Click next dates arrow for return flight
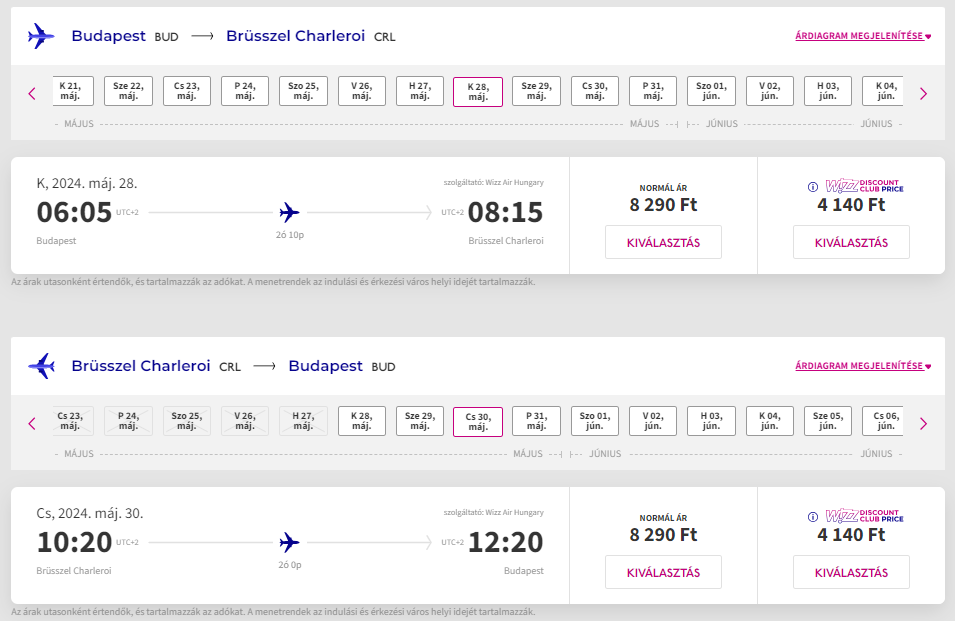This screenshot has height=621, width=955. tap(923, 424)
